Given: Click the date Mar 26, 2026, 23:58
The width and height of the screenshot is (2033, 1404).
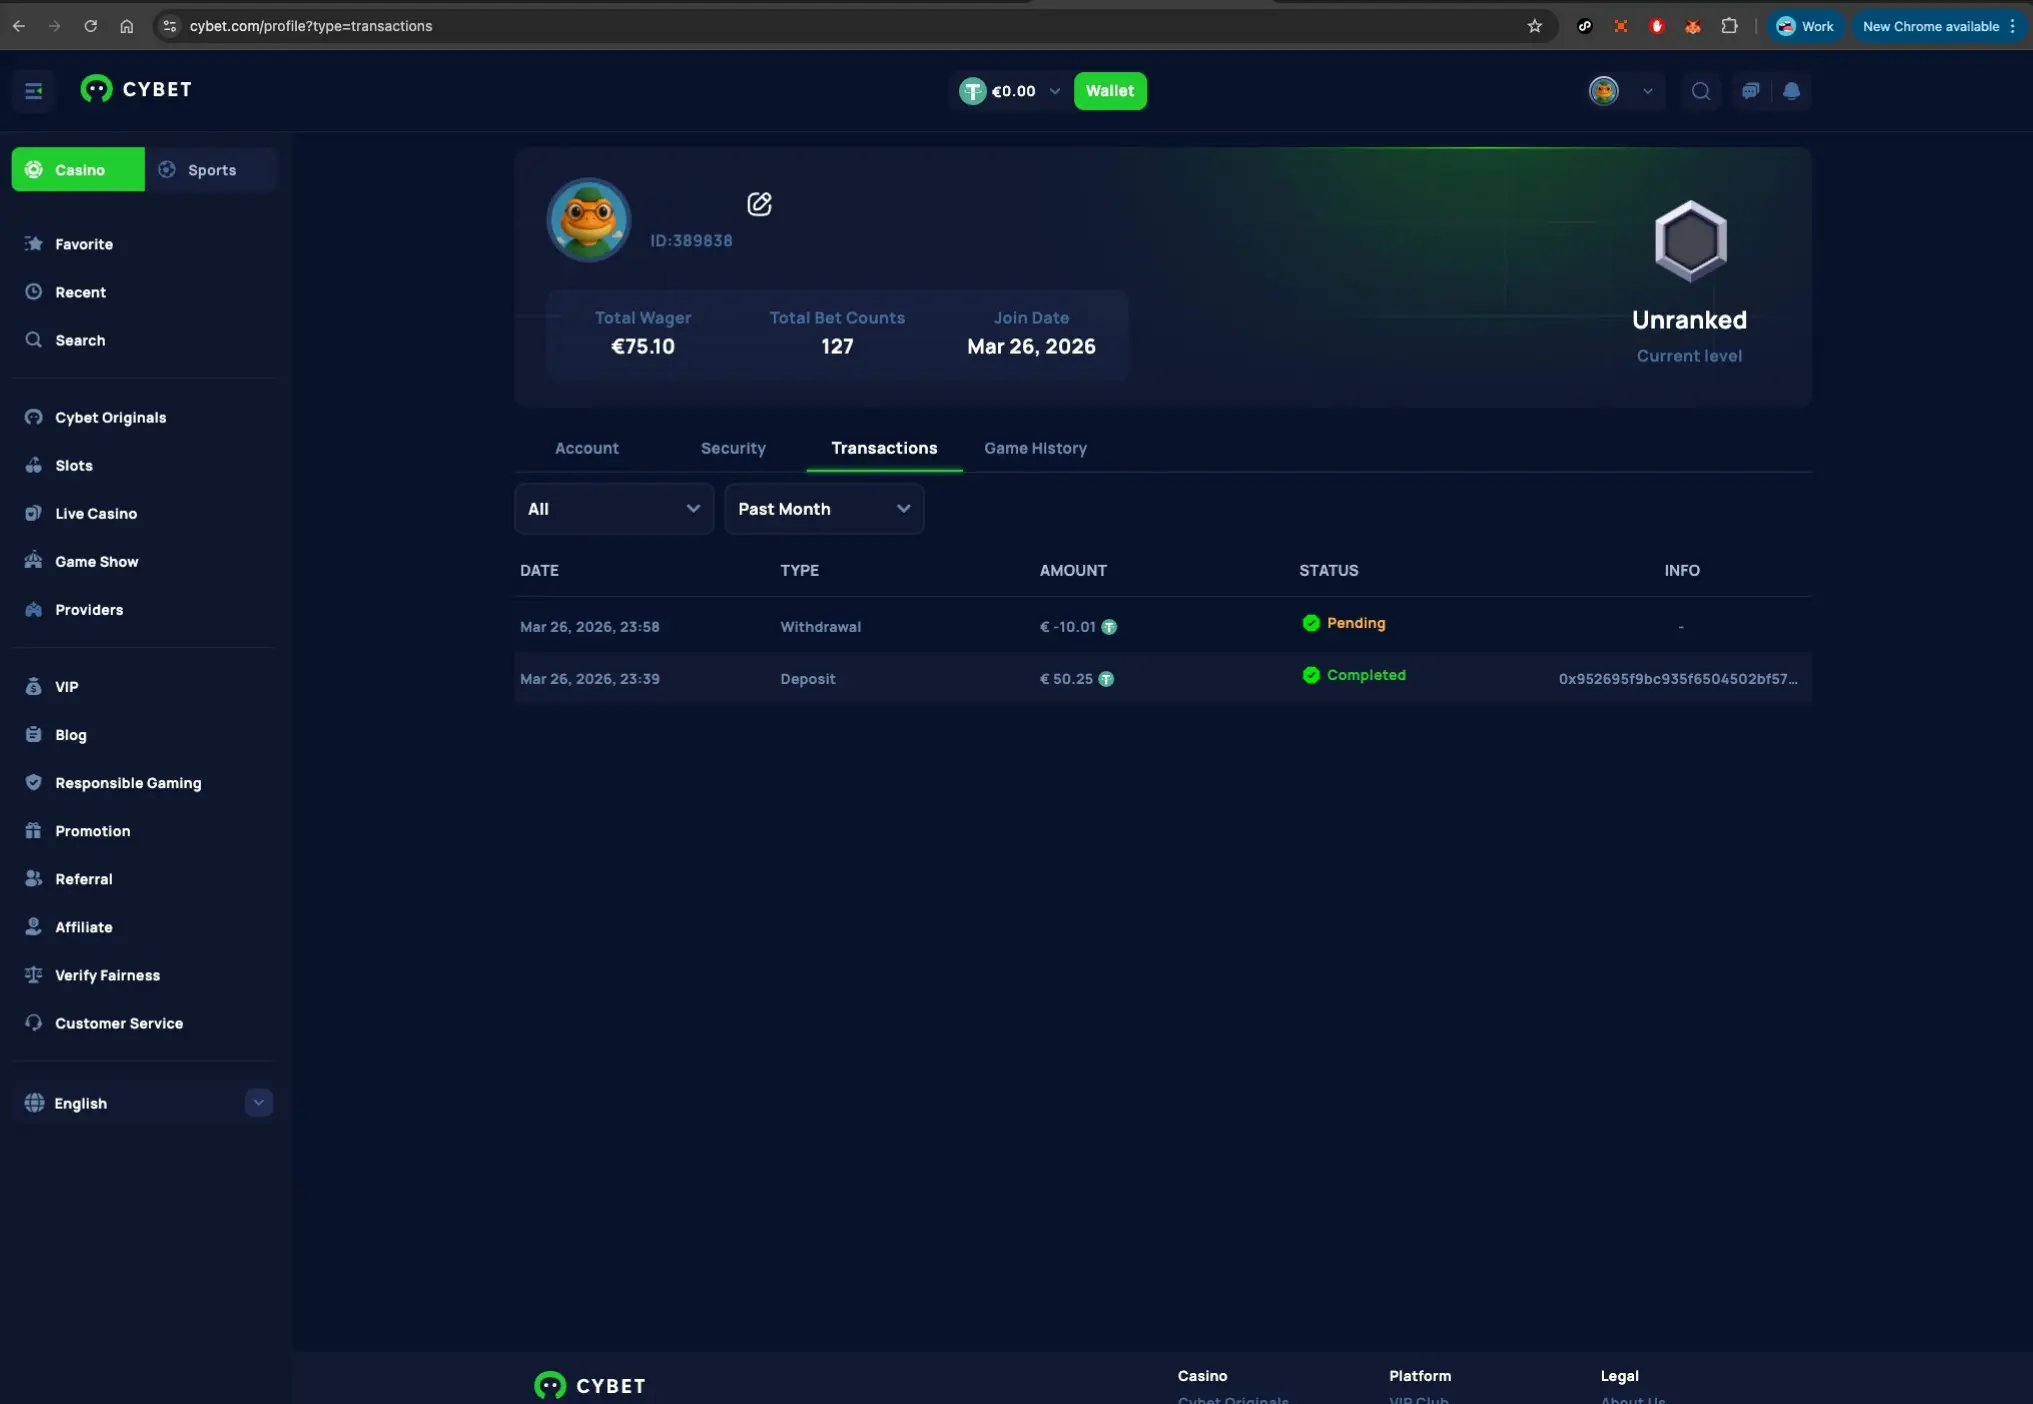Looking at the screenshot, I should pyautogui.click(x=589, y=626).
